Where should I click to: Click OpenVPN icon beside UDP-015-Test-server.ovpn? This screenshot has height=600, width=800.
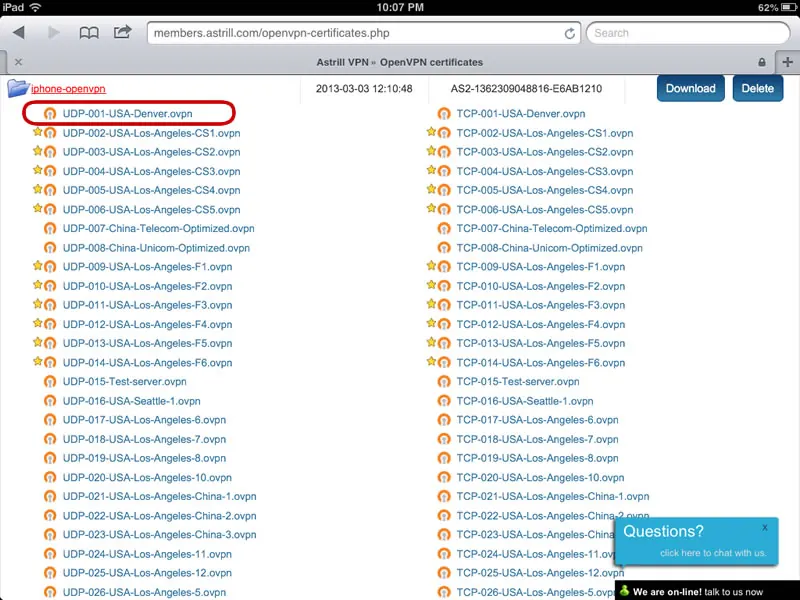[x=49, y=382]
